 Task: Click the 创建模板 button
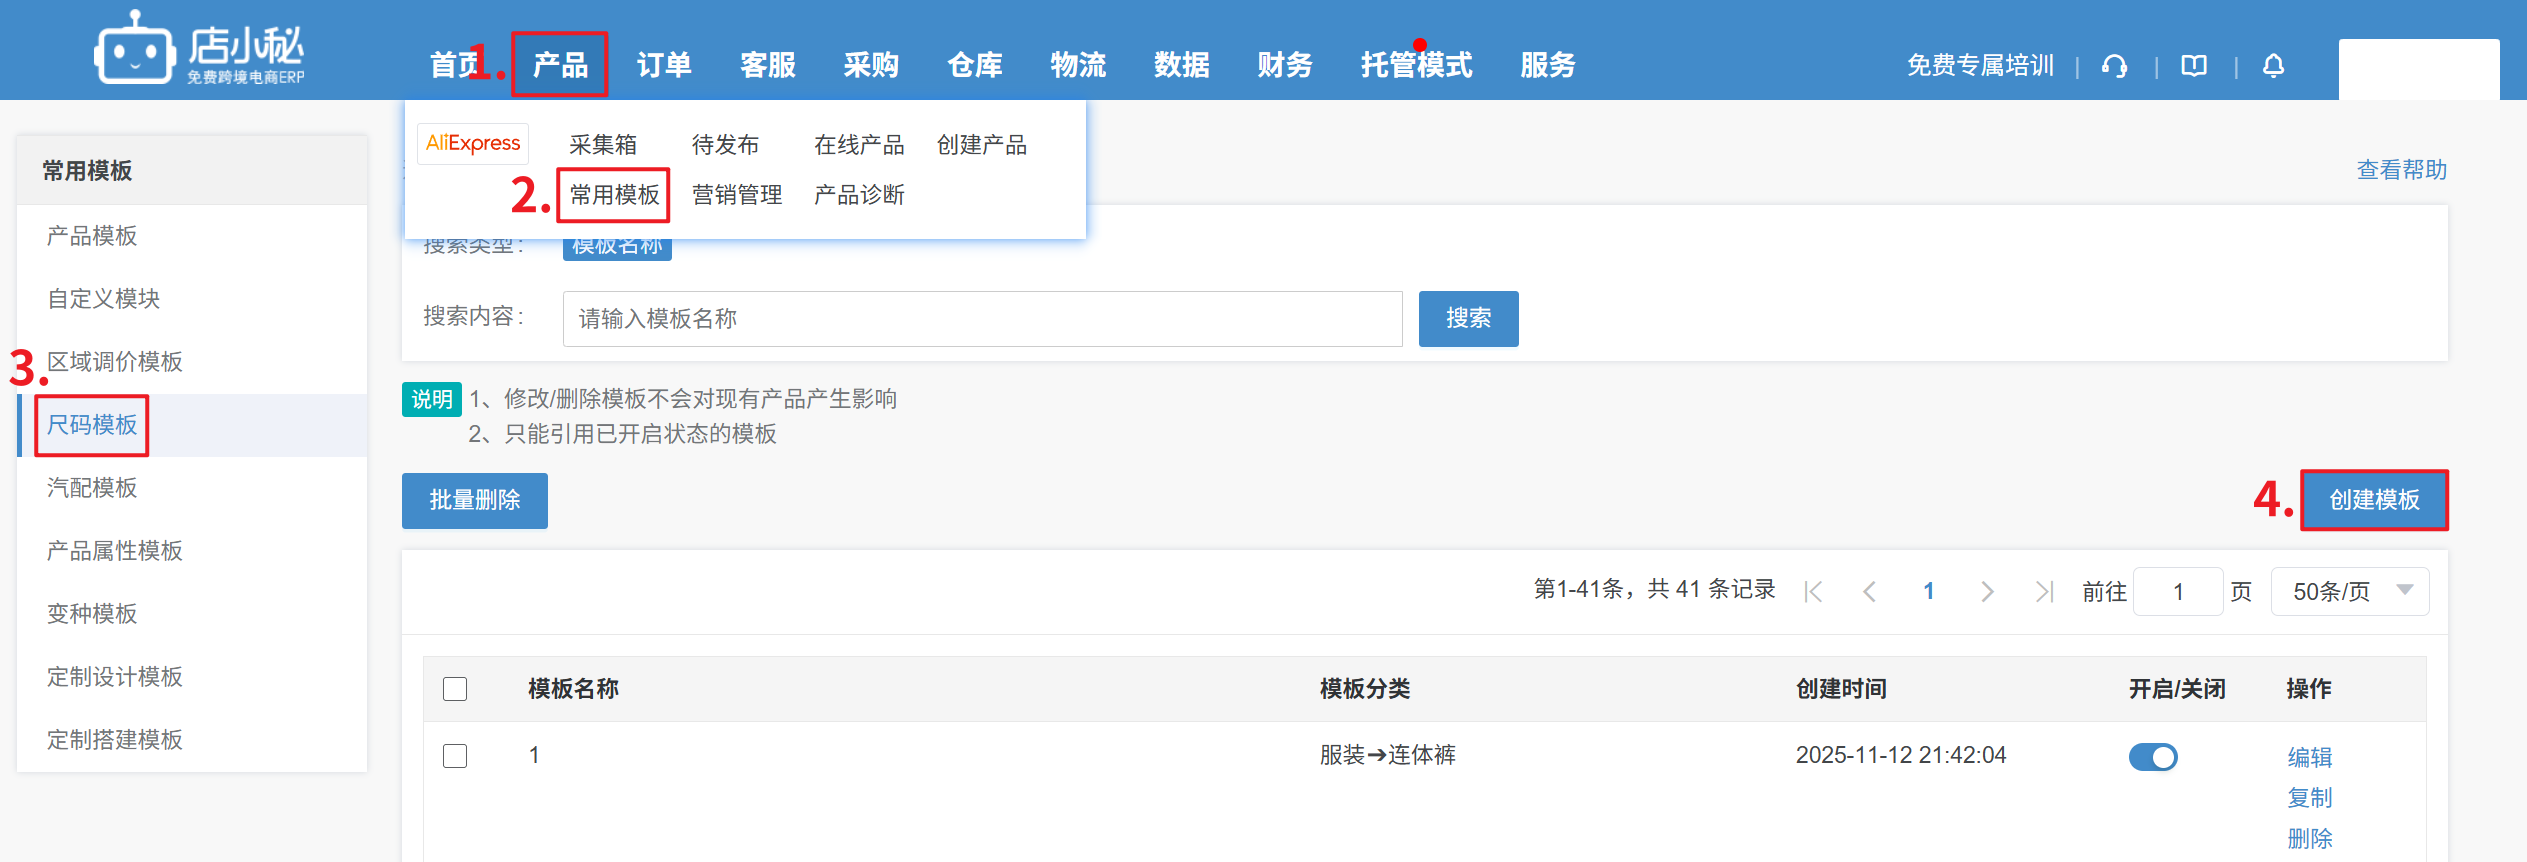click(2374, 500)
